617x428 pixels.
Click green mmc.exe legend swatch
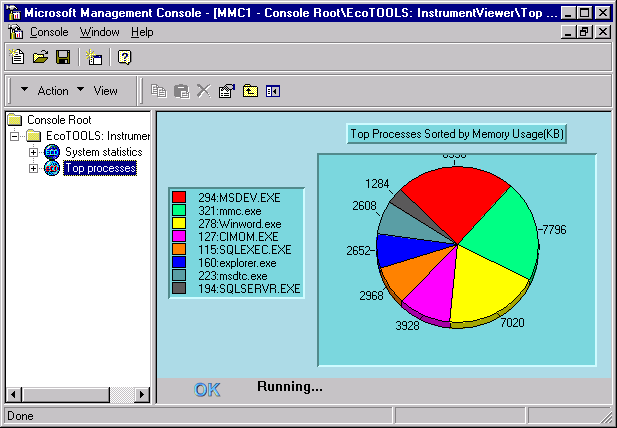[x=179, y=210]
